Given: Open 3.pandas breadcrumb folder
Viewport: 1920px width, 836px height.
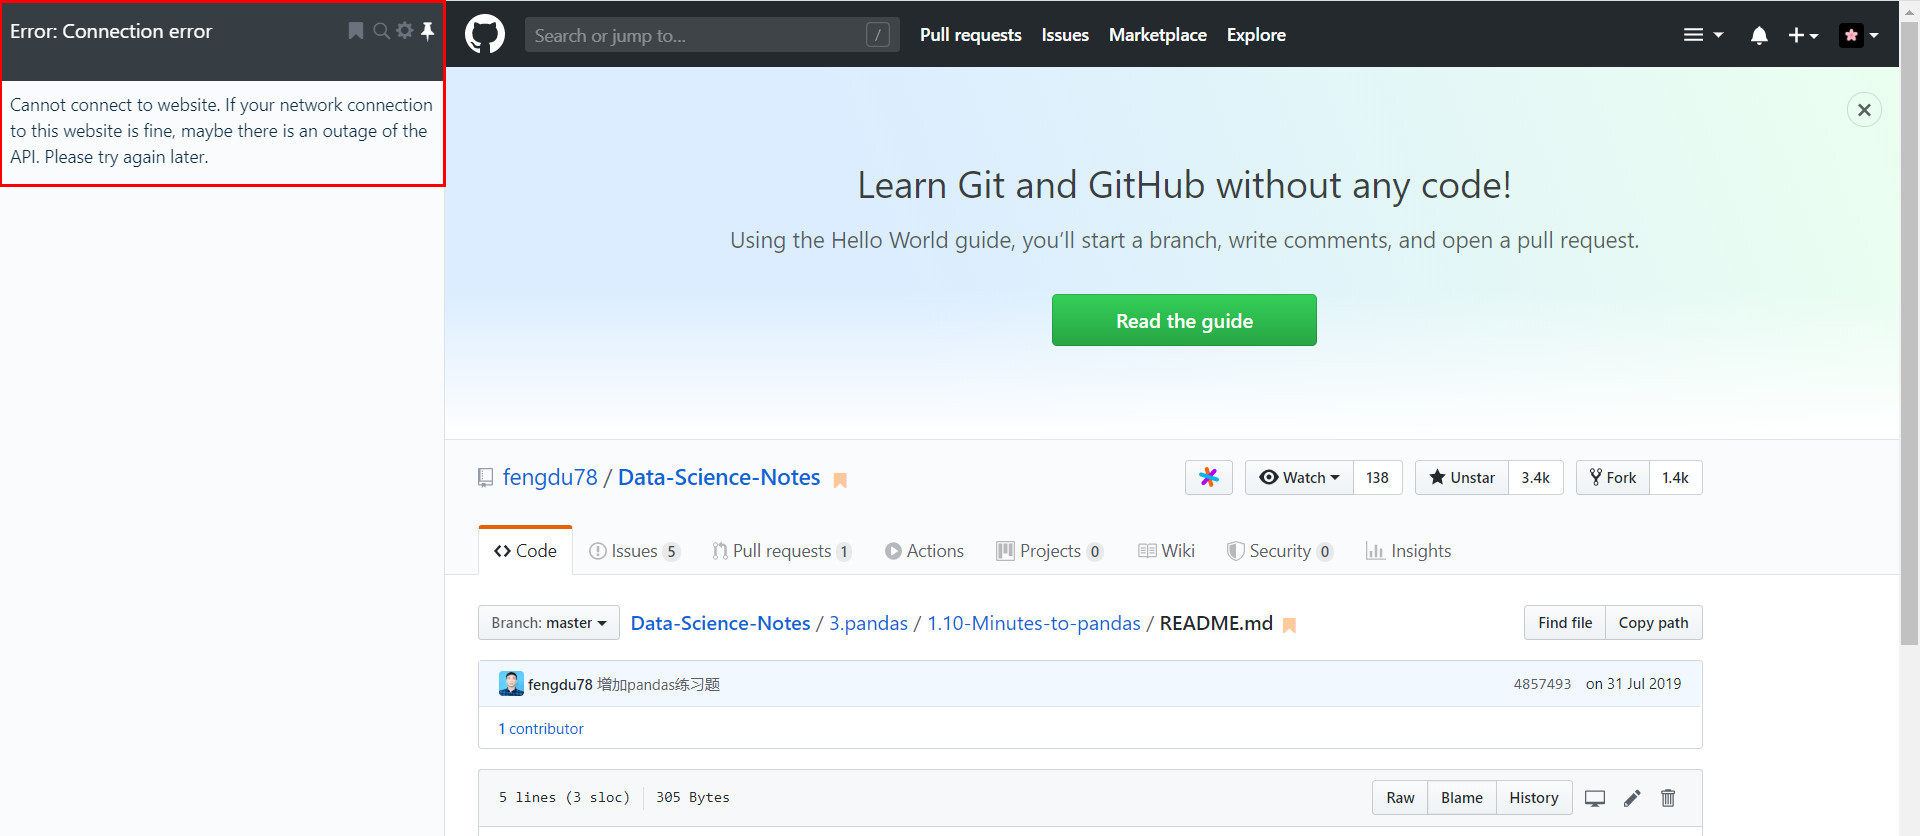Looking at the screenshot, I should tap(868, 623).
